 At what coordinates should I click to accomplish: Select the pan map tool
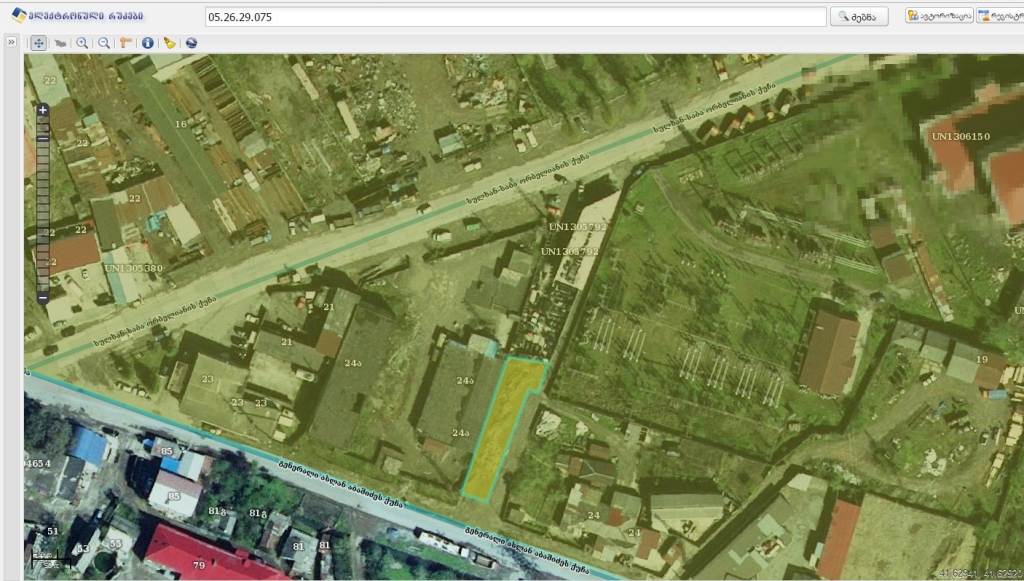tap(39, 43)
